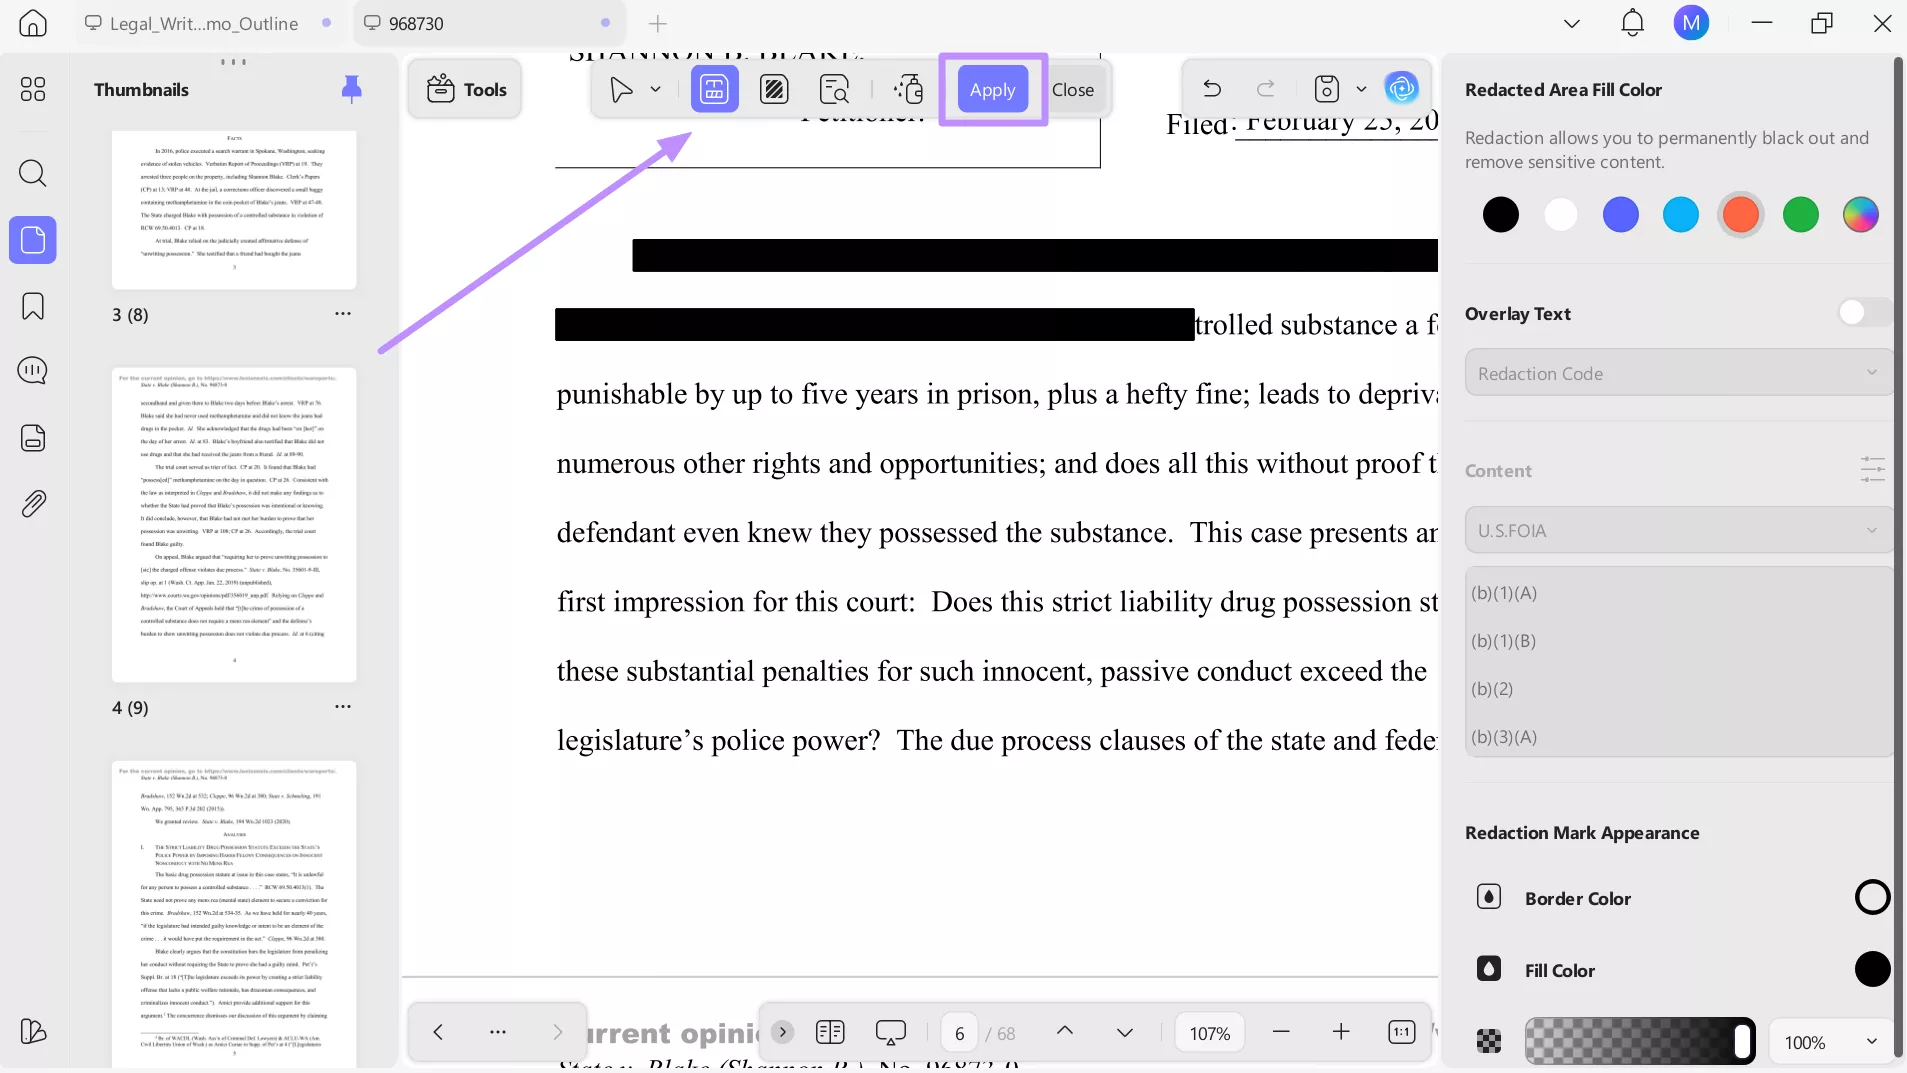This screenshot has height=1073, width=1907.
Task: Click the Close button to exit redaction
Action: tap(1075, 89)
